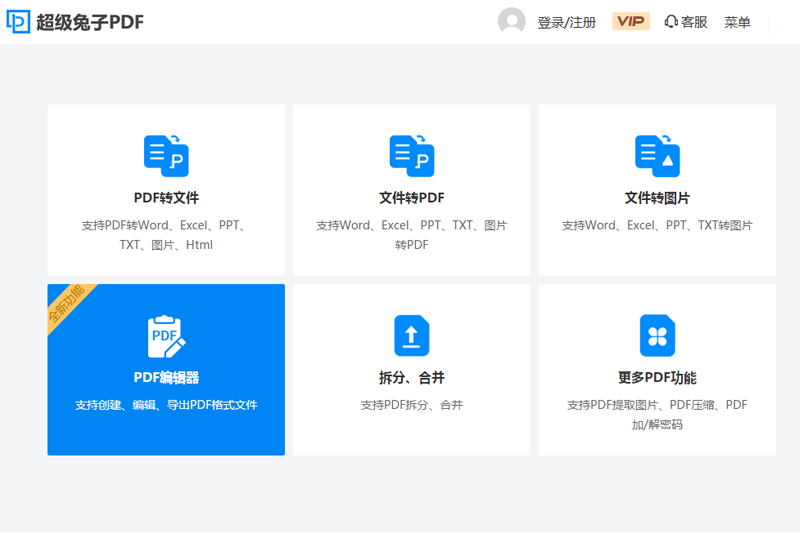The height and width of the screenshot is (533, 800).
Task: Click 支持Word、Excel、PPT、TXT、图片 转PDF description
Action: [412, 235]
